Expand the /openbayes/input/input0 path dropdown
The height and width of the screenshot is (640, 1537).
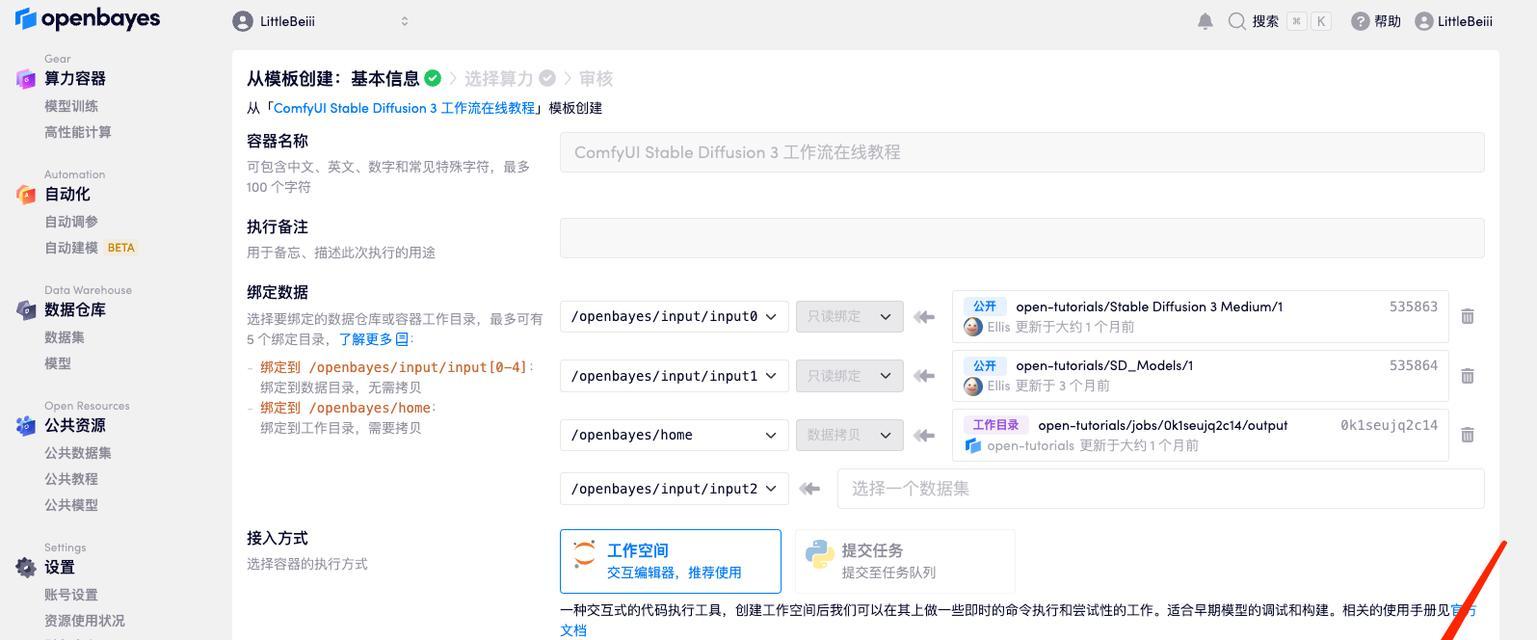(x=674, y=317)
